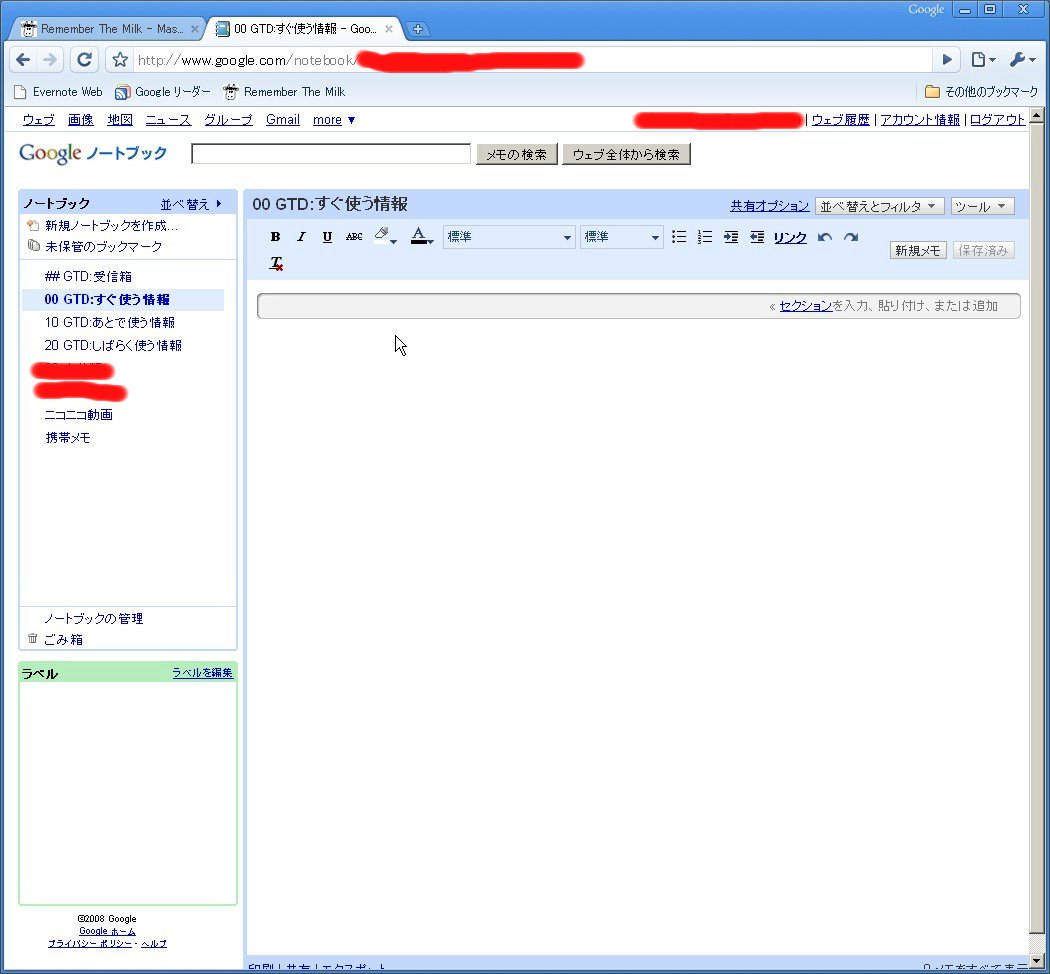Reload the page
1050x974 pixels.
pos(84,60)
